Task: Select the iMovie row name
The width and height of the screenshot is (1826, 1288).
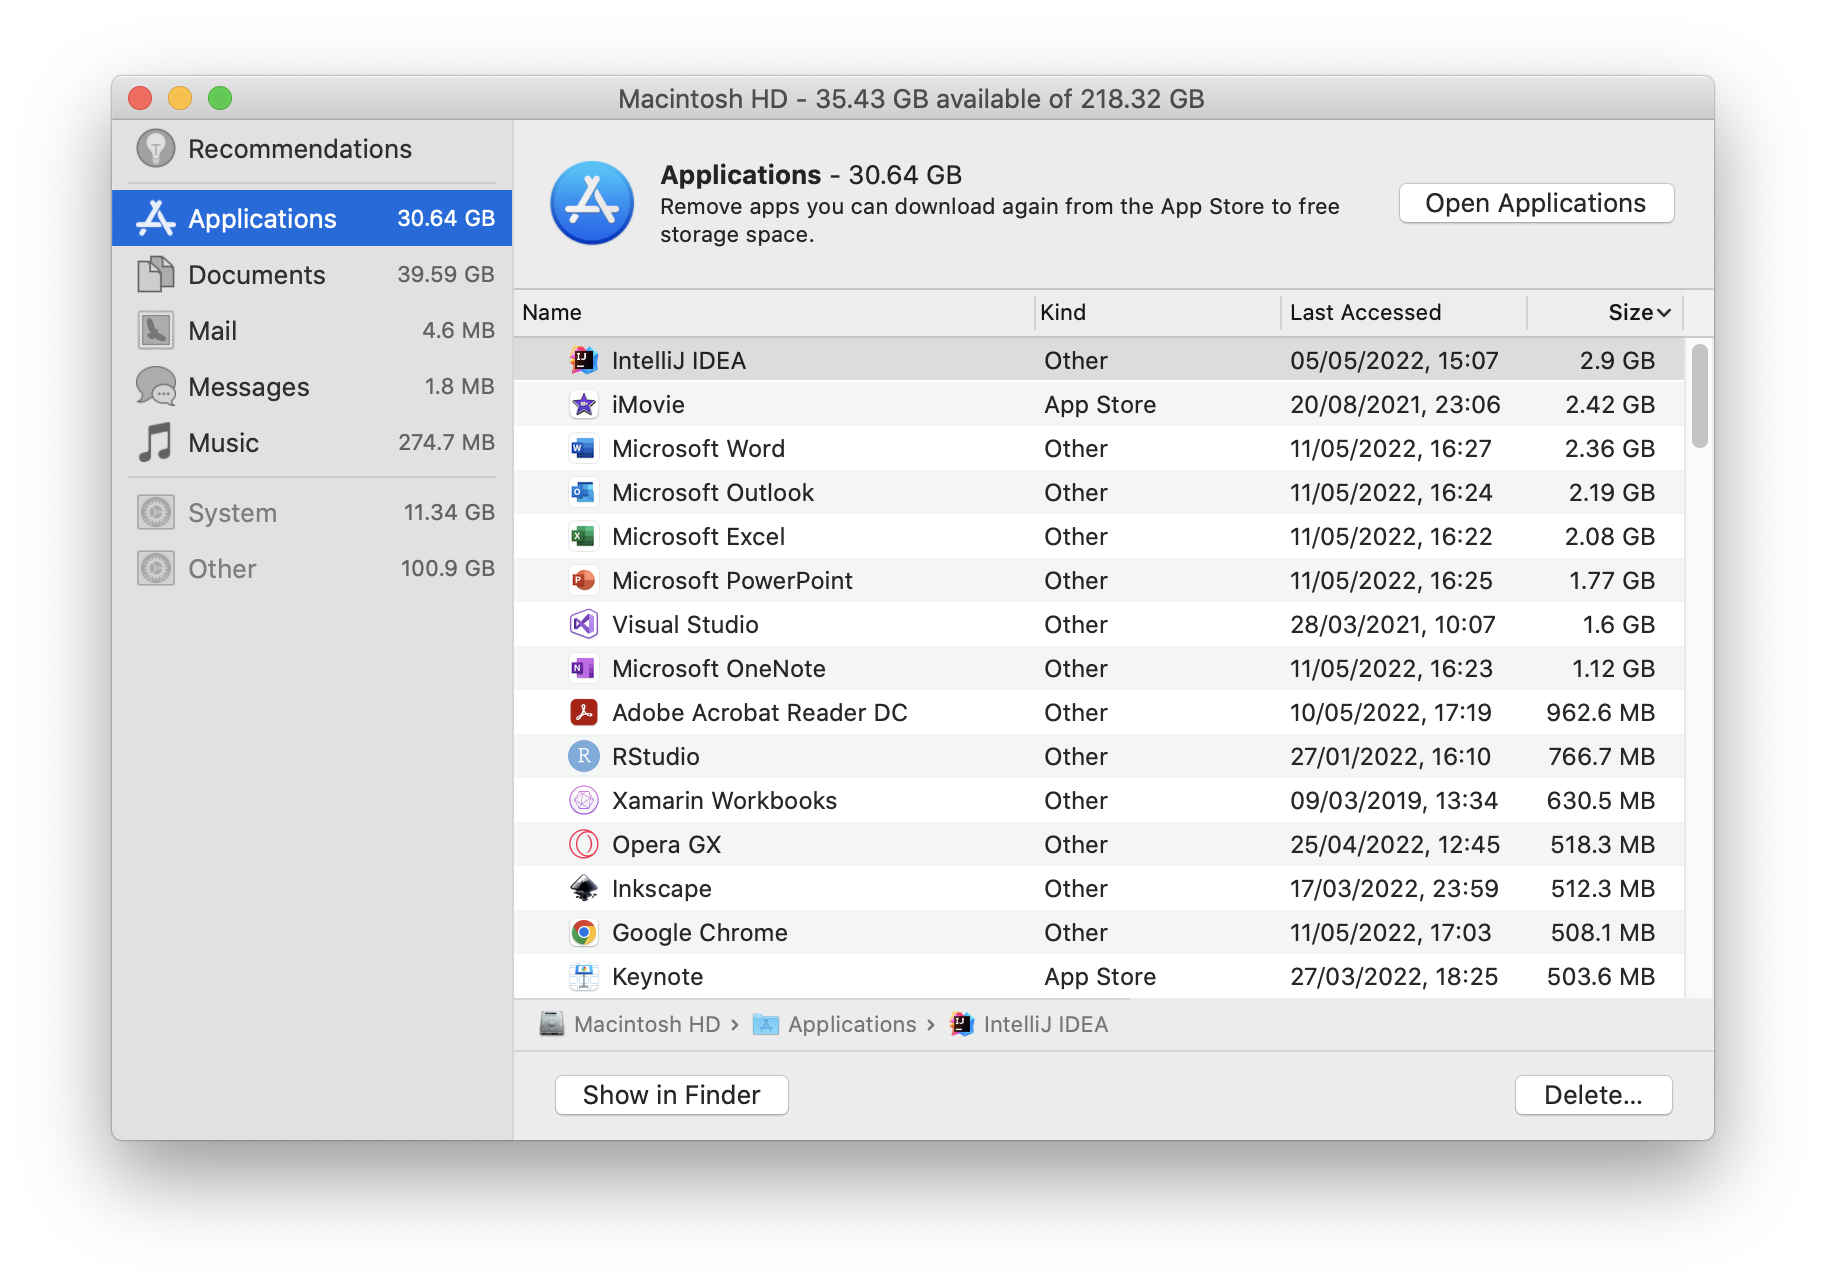Action: point(648,404)
